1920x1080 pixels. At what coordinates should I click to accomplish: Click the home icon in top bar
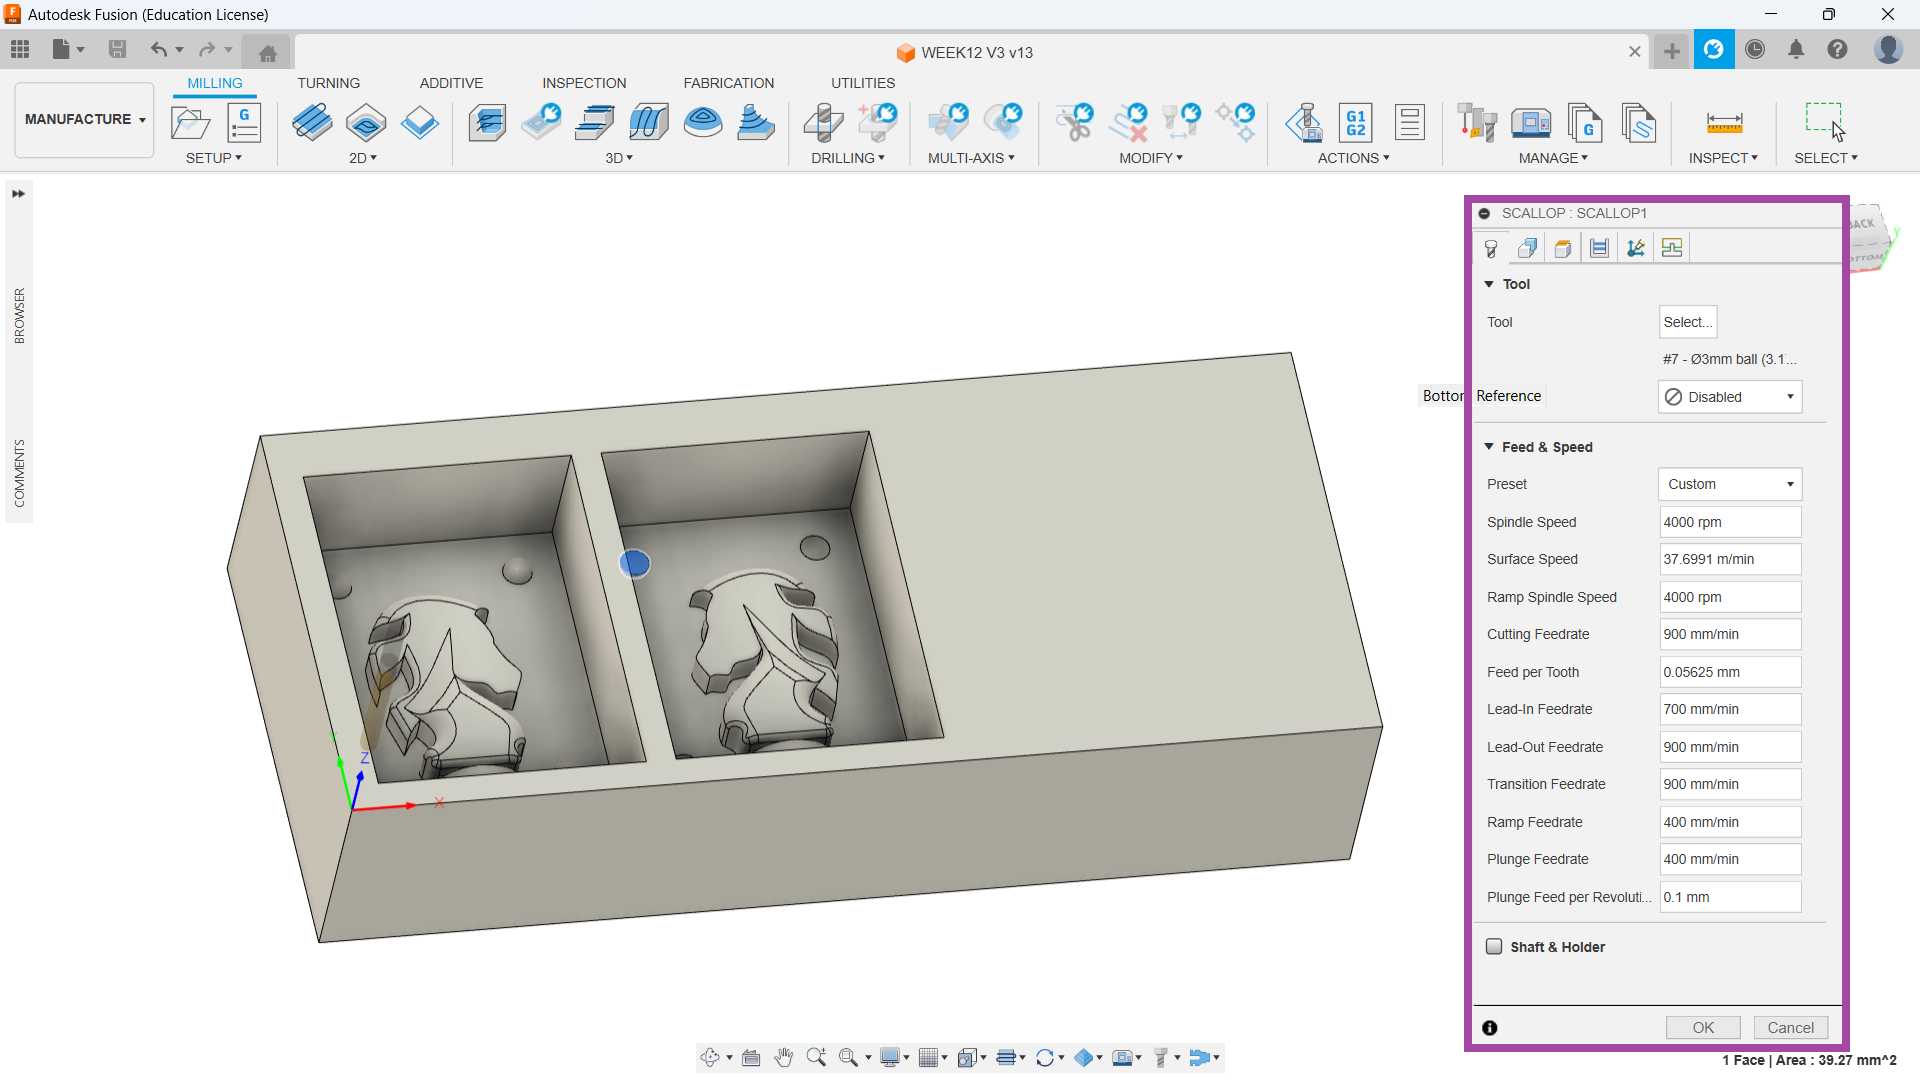(x=267, y=52)
